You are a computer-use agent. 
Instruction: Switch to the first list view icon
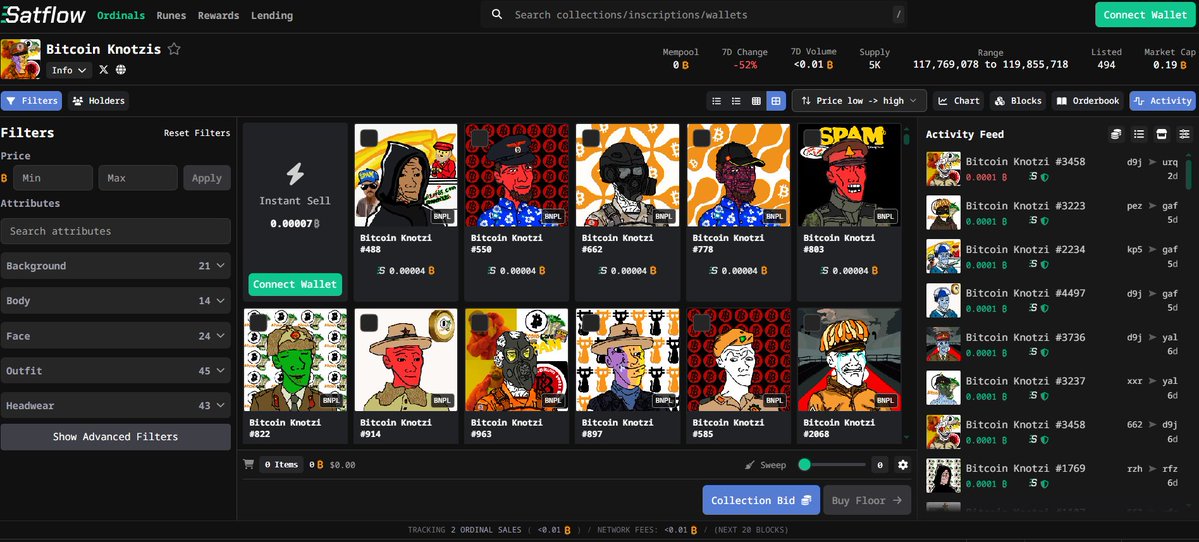tap(716, 101)
